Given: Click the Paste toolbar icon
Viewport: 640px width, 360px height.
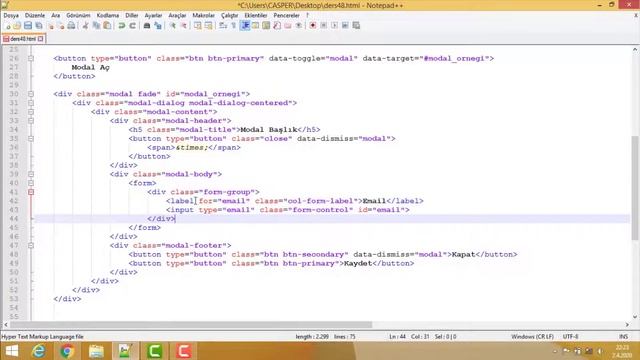Looking at the screenshot, I should (x=107, y=26).
